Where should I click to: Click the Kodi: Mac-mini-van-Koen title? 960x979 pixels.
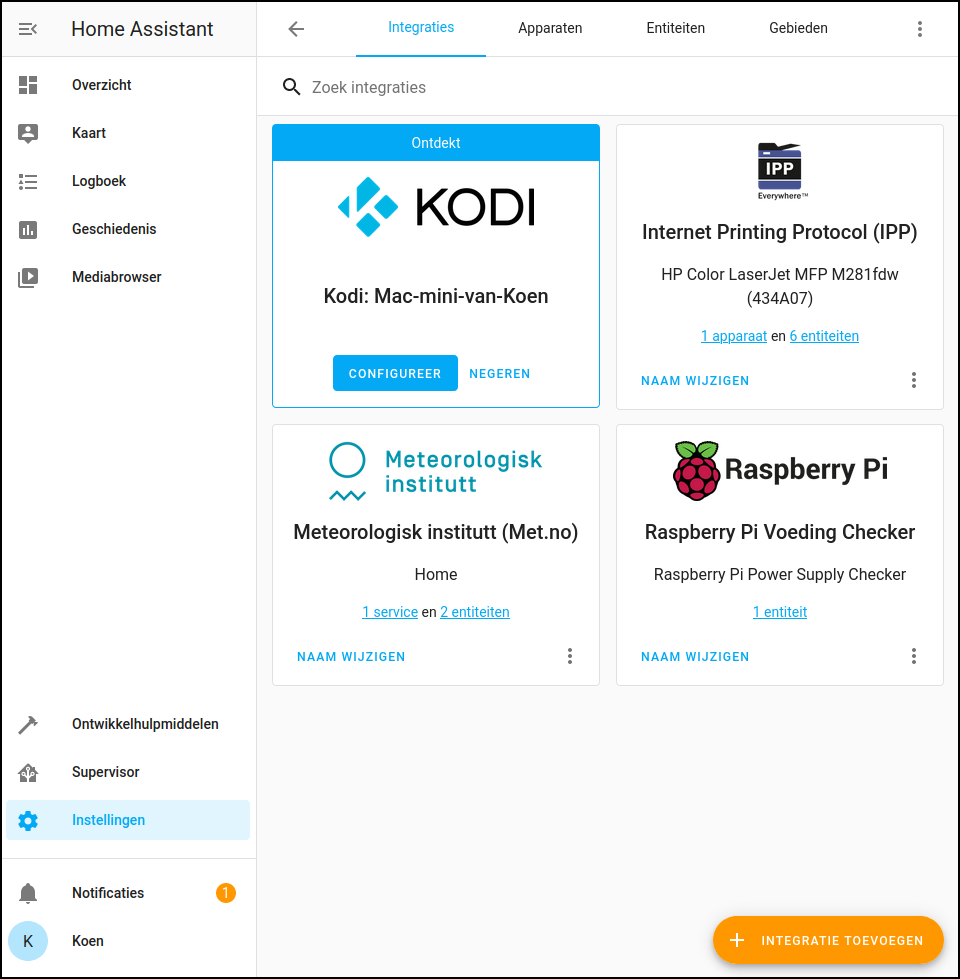(x=436, y=296)
